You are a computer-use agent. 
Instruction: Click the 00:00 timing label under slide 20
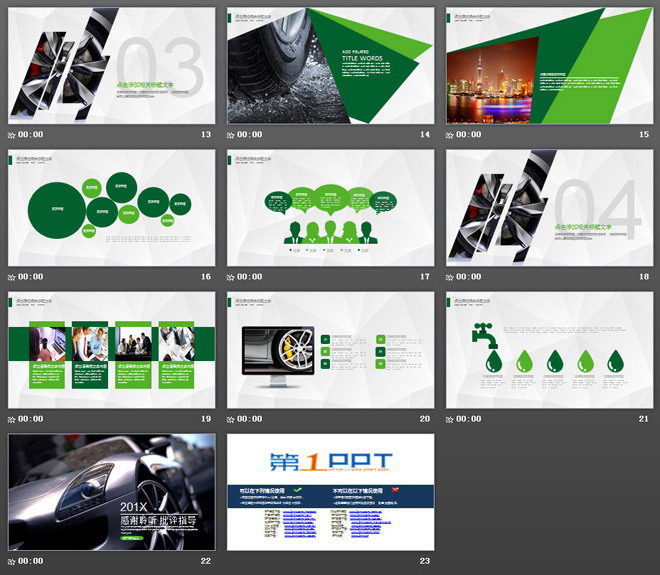point(250,419)
